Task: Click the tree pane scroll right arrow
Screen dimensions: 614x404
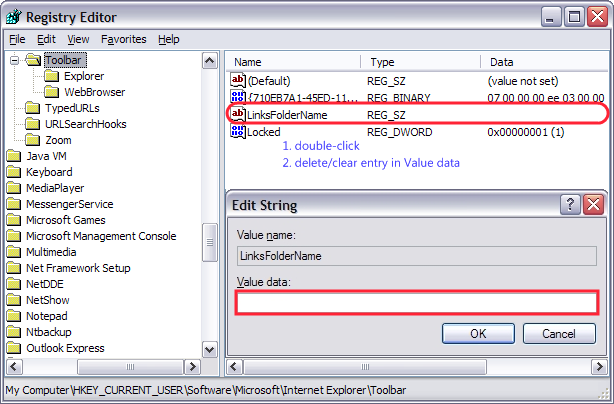Action: (x=192, y=367)
